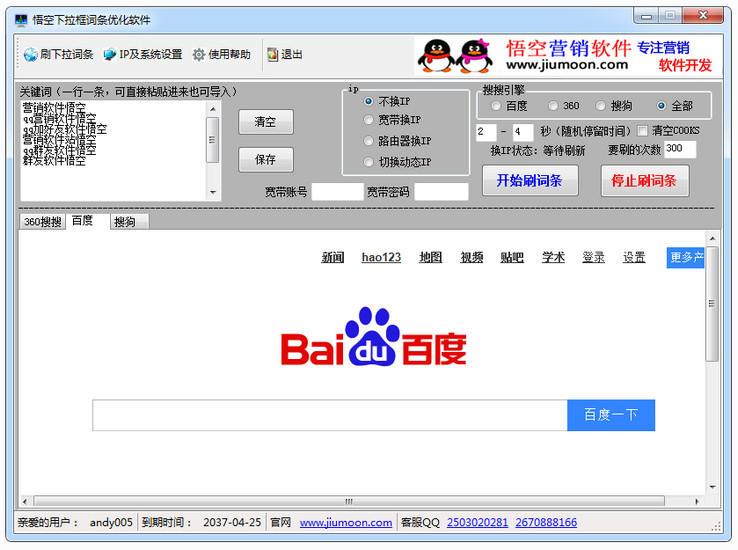Switch to the 百度 tab
Screen dimensions: 738x550
point(88,221)
